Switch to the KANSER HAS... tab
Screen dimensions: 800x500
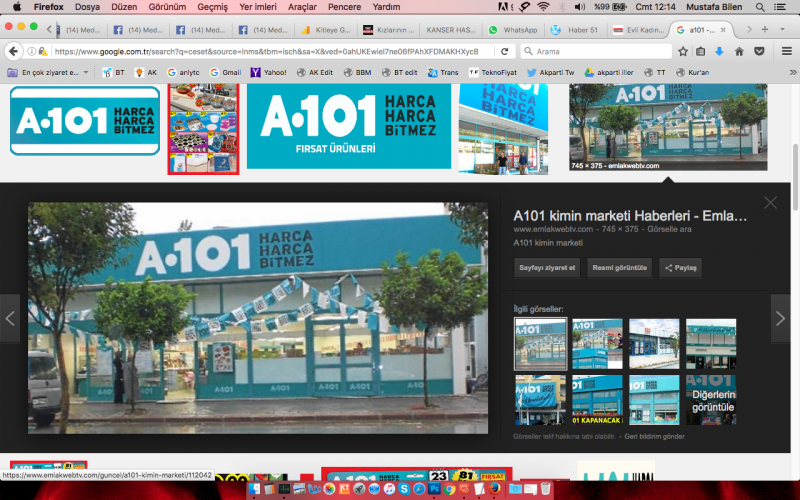coord(450,30)
